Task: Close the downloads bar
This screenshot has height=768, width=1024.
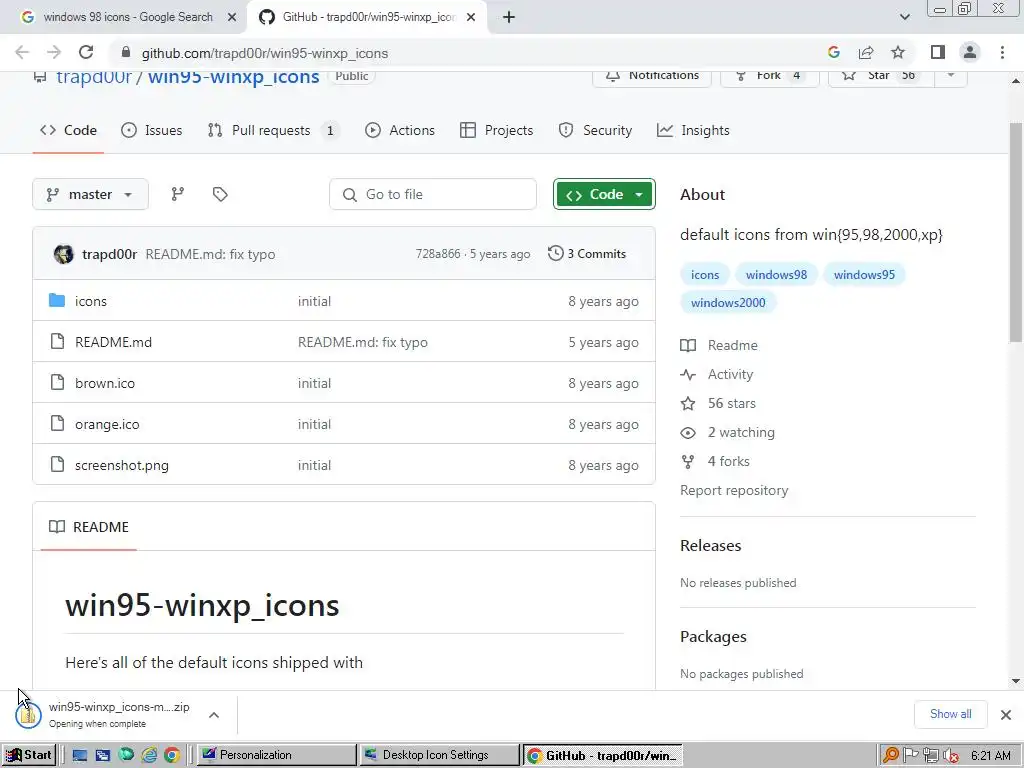Action: [1006, 714]
